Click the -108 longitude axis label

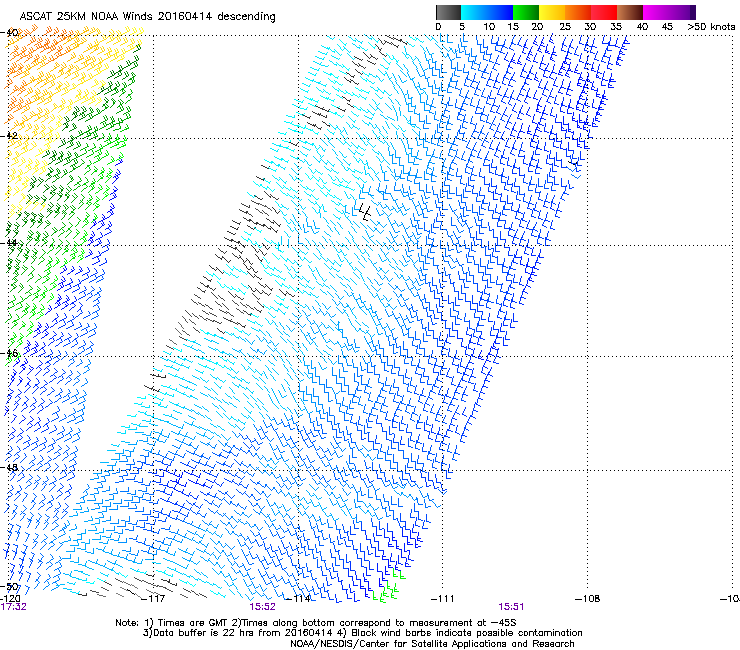click(x=588, y=599)
